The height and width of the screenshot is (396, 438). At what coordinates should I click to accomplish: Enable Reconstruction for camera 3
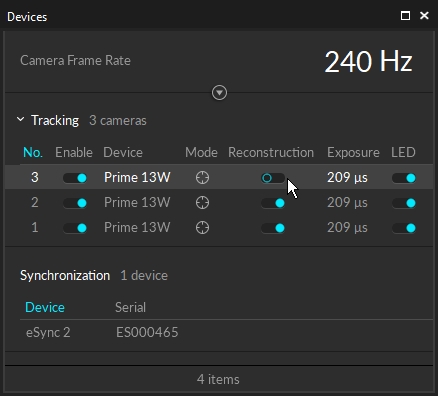coord(273,178)
